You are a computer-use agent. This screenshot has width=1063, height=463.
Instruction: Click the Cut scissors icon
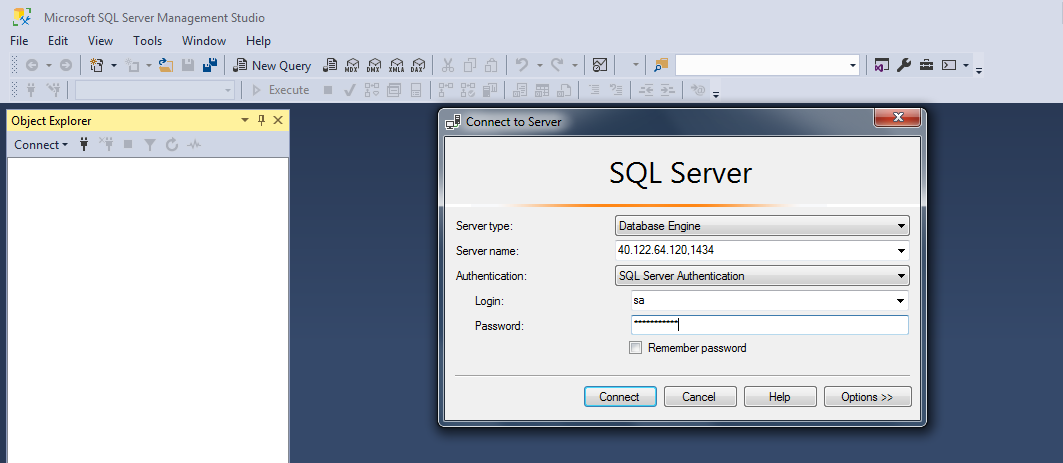tap(447, 65)
